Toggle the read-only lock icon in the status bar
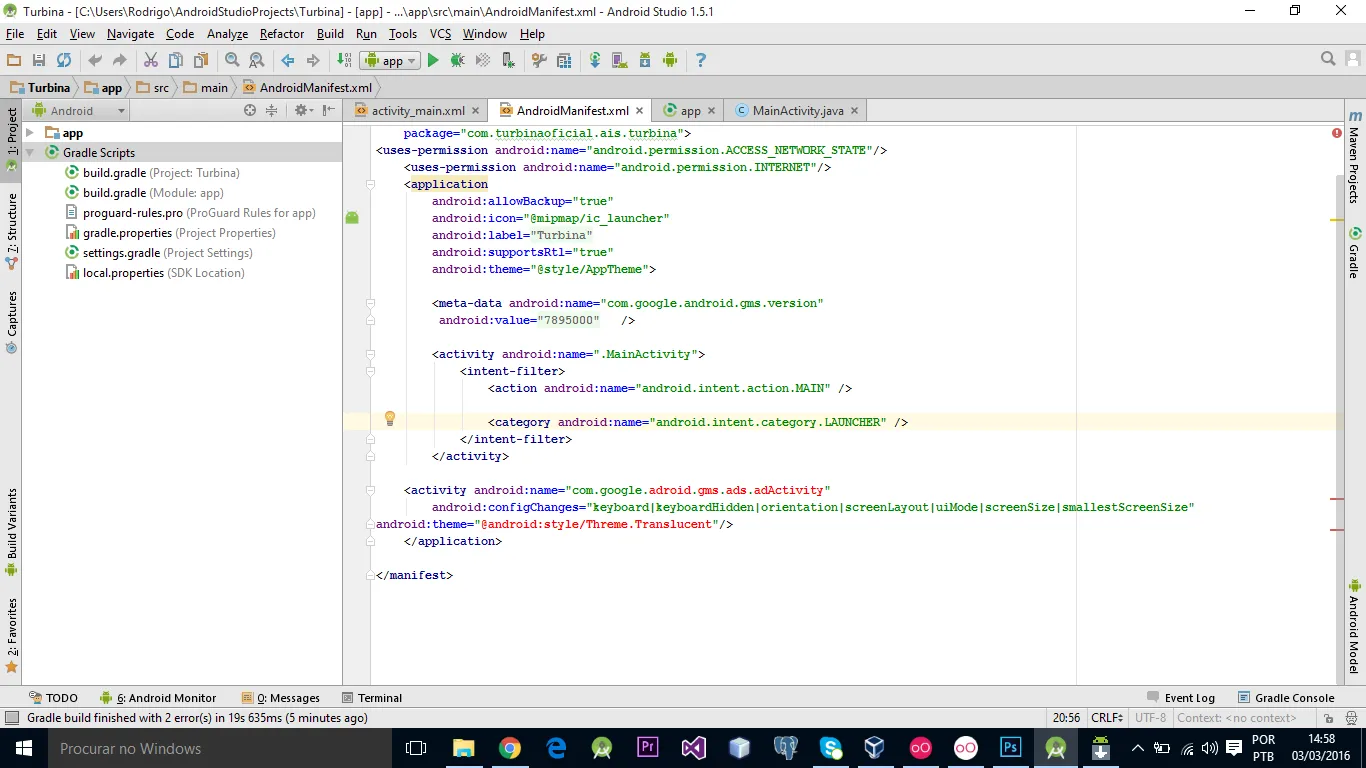Image resolution: width=1366 pixels, height=768 pixels. [1329, 718]
